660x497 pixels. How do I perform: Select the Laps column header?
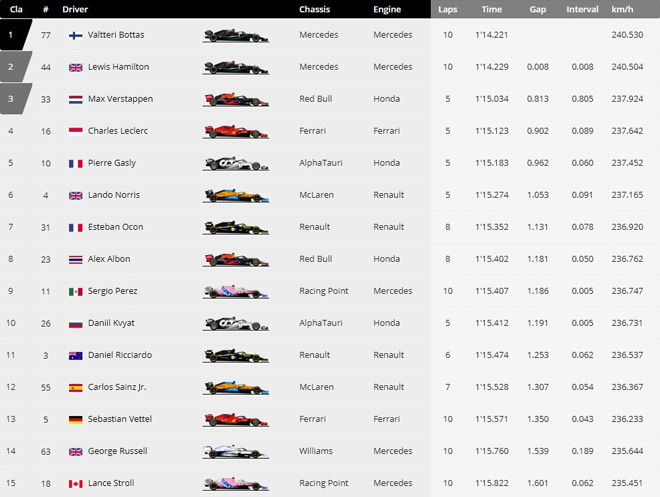447,9
